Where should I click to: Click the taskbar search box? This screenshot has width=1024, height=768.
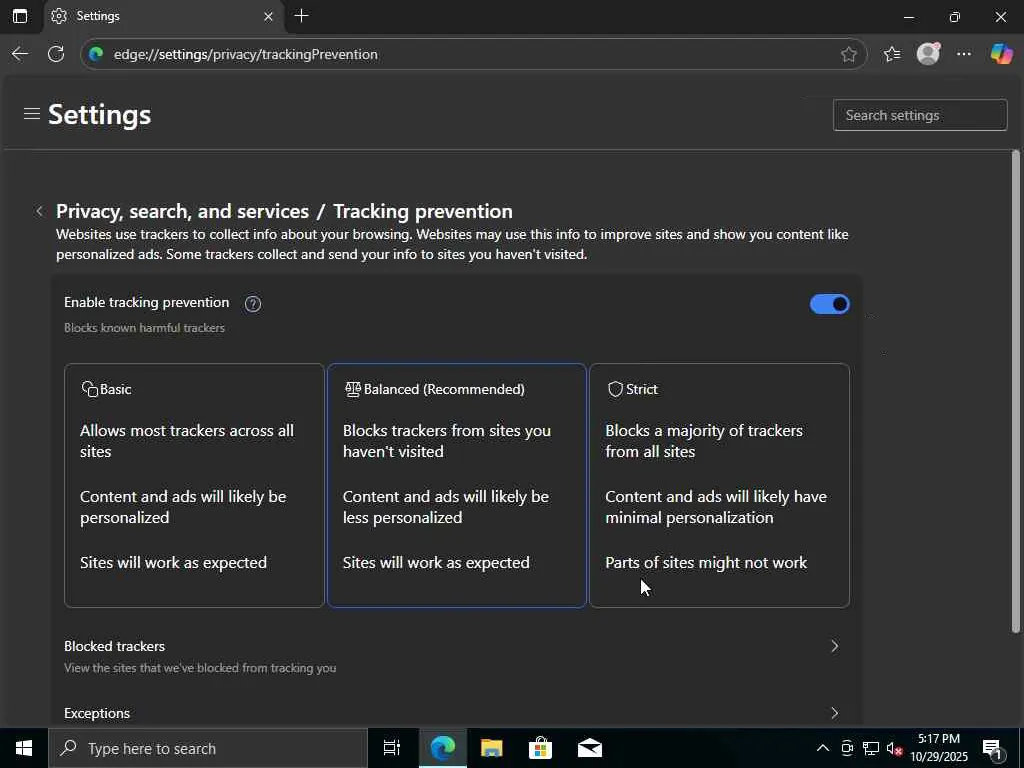coord(208,748)
